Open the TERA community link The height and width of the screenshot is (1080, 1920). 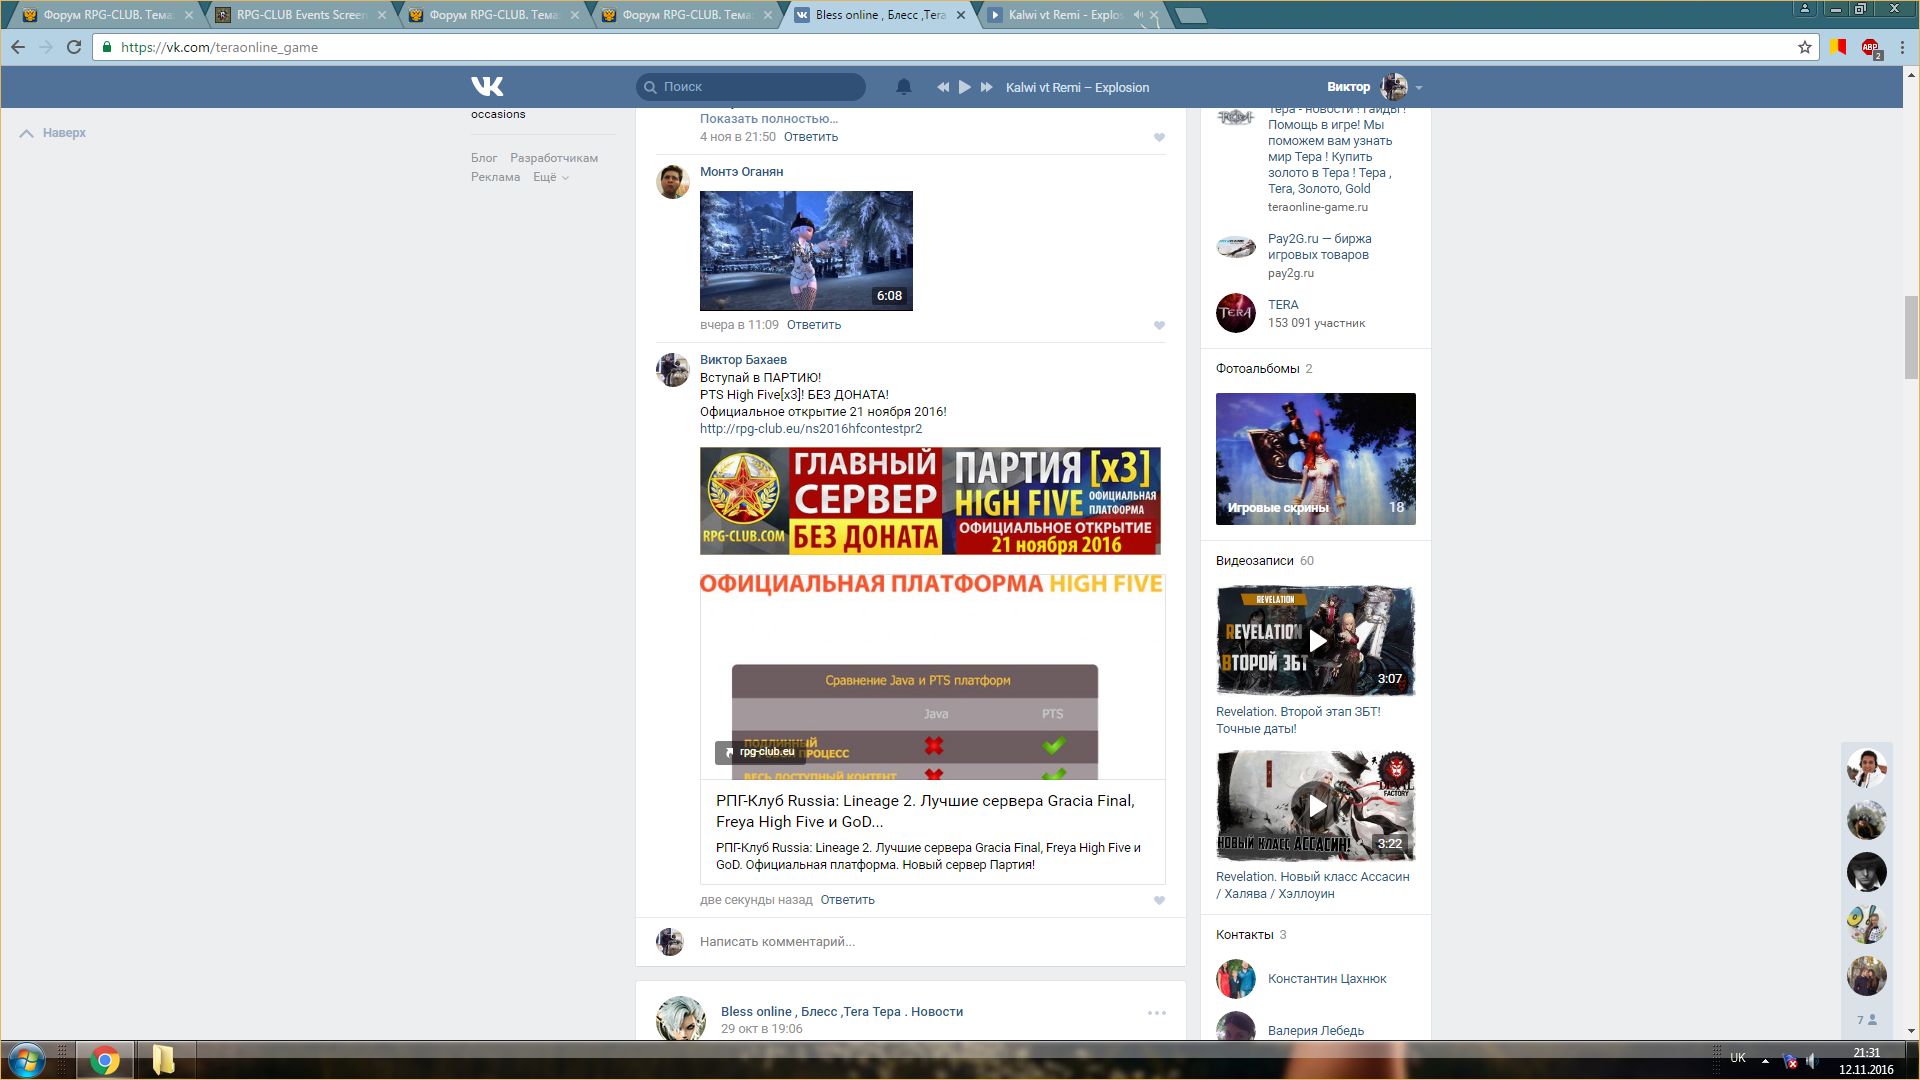pos(1283,305)
